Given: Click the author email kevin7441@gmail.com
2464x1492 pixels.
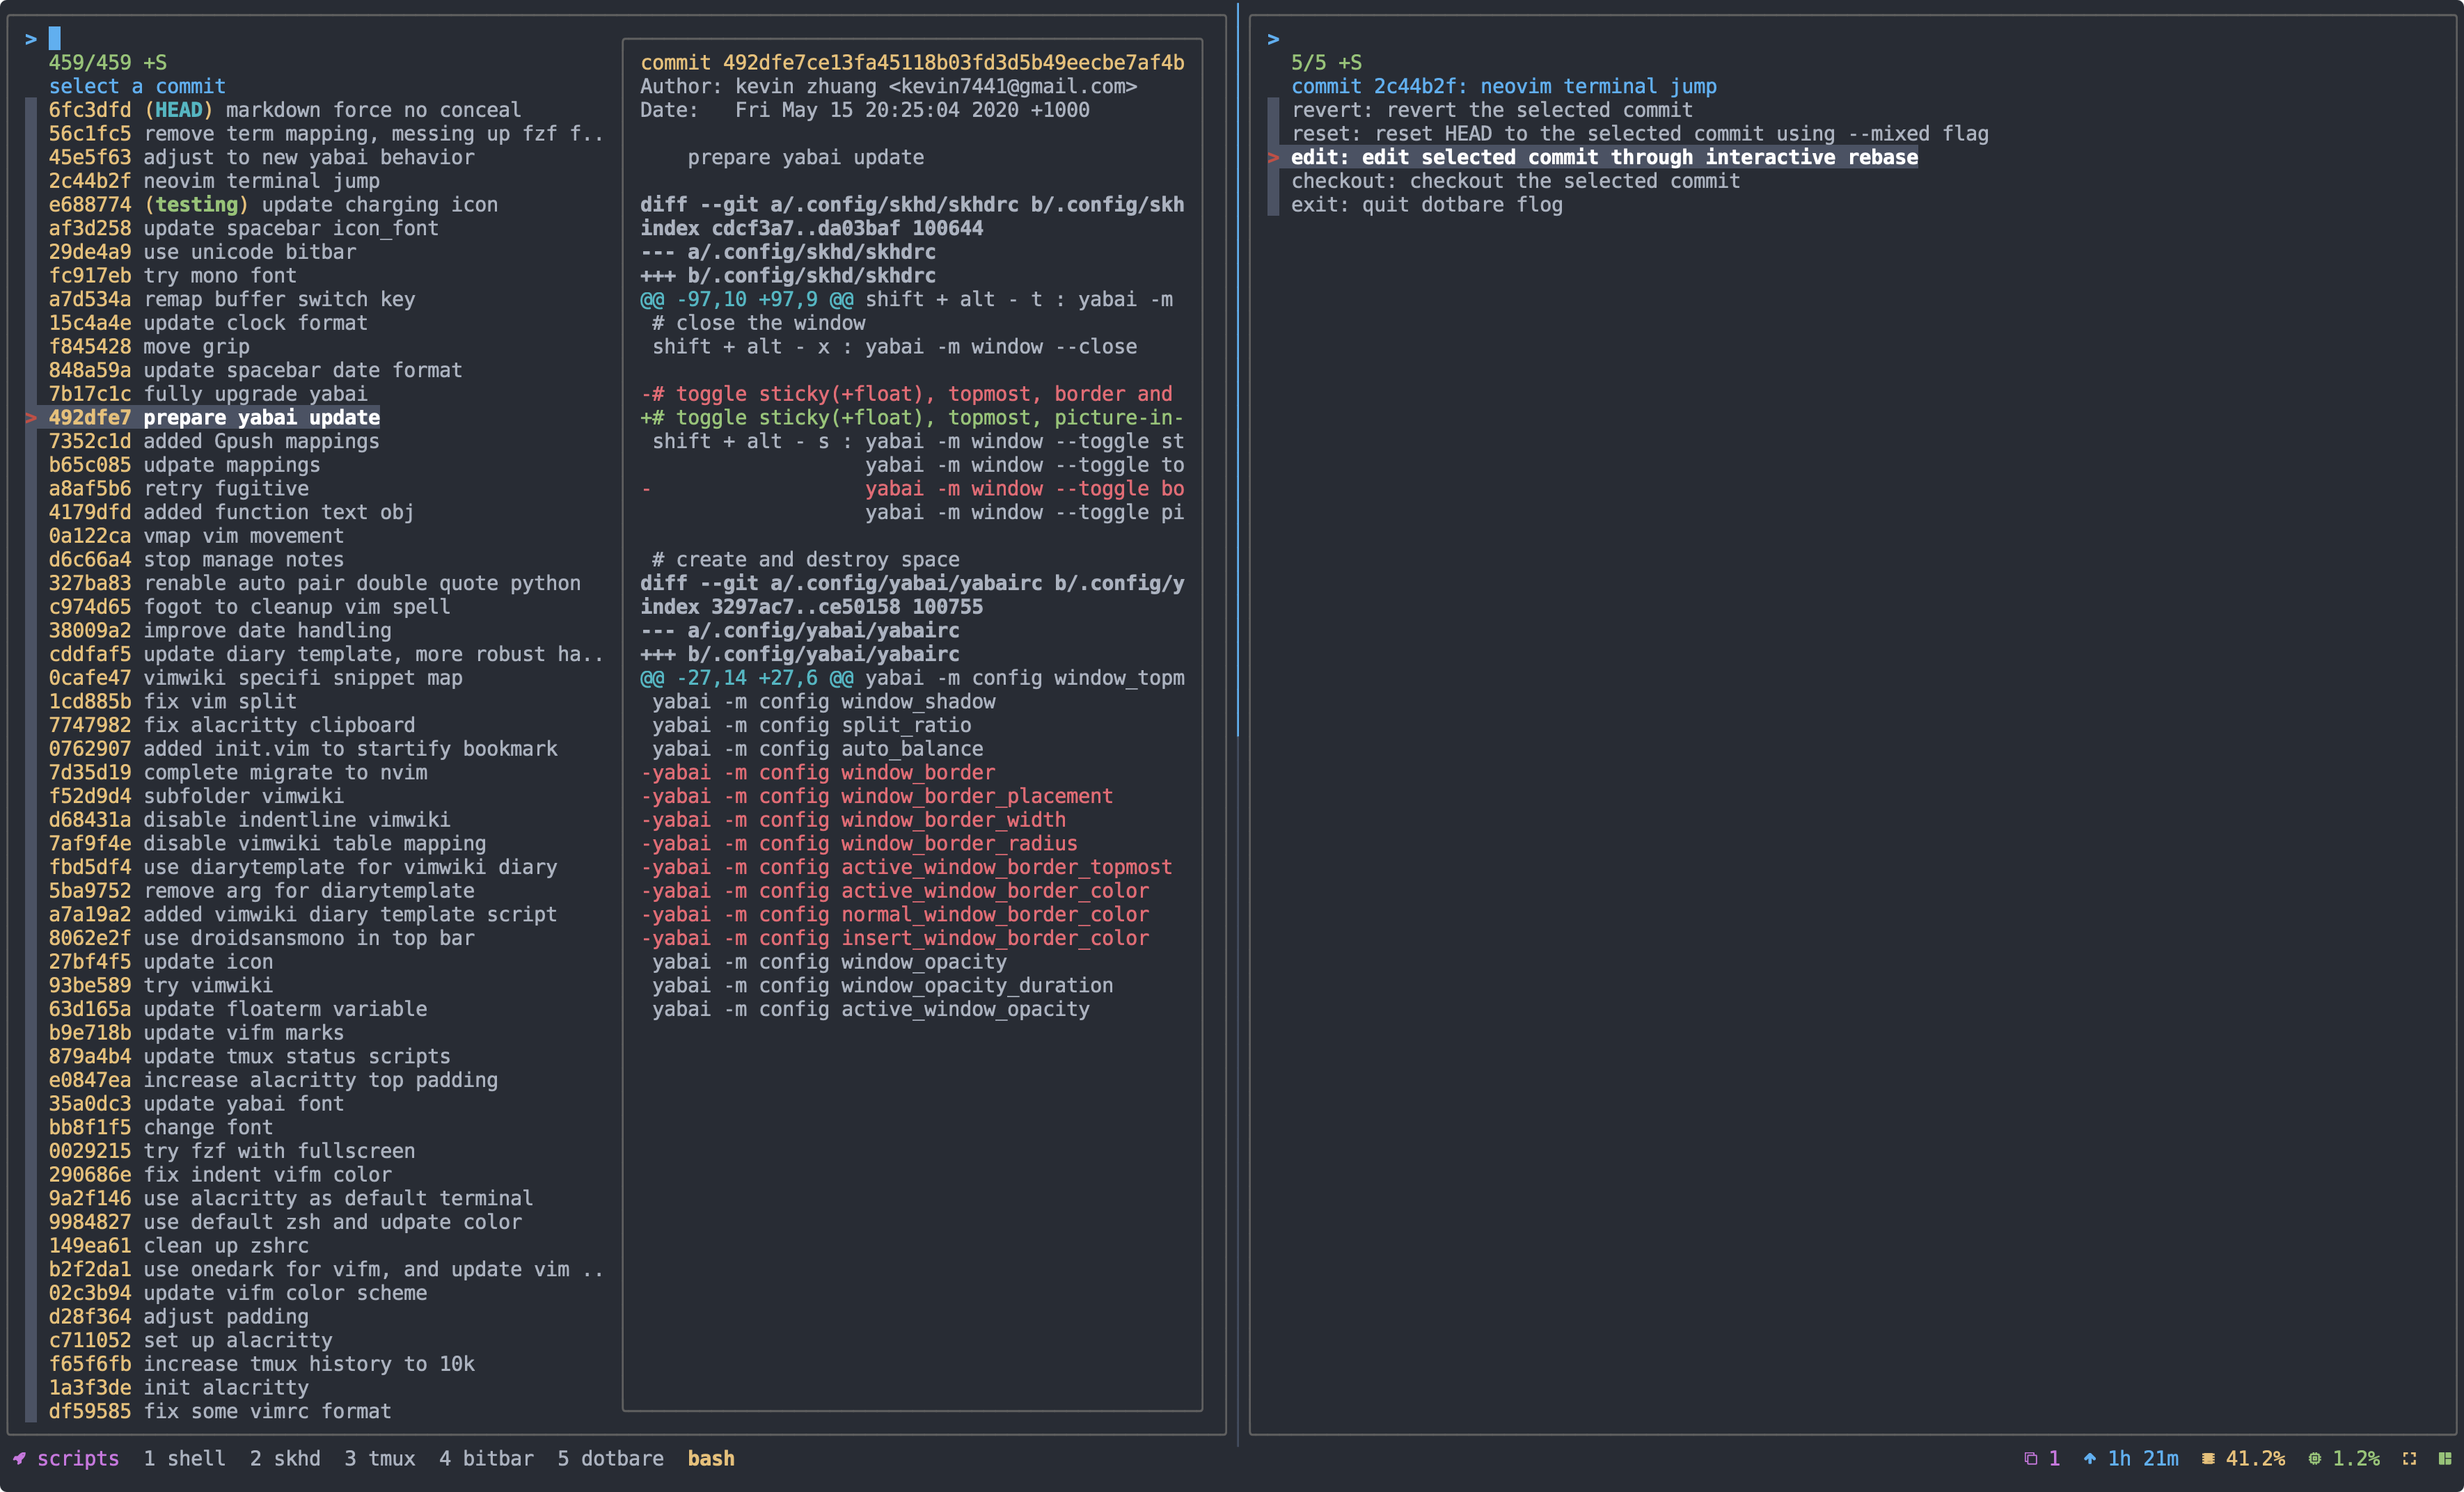Looking at the screenshot, I should click(1013, 87).
